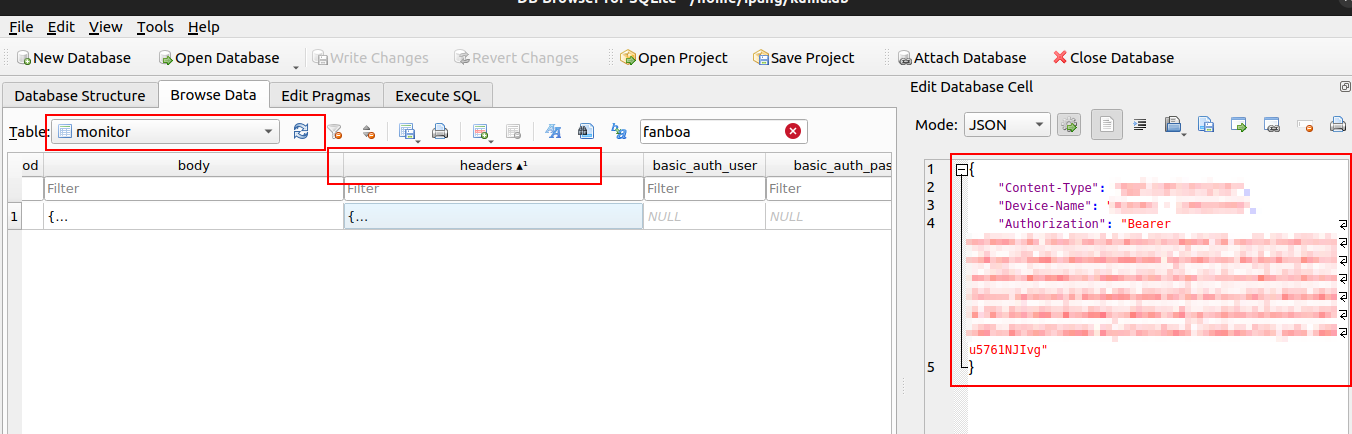Print the cell contents from editor toolbar
This screenshot has width=1352, height=434.
[1337, 125]
